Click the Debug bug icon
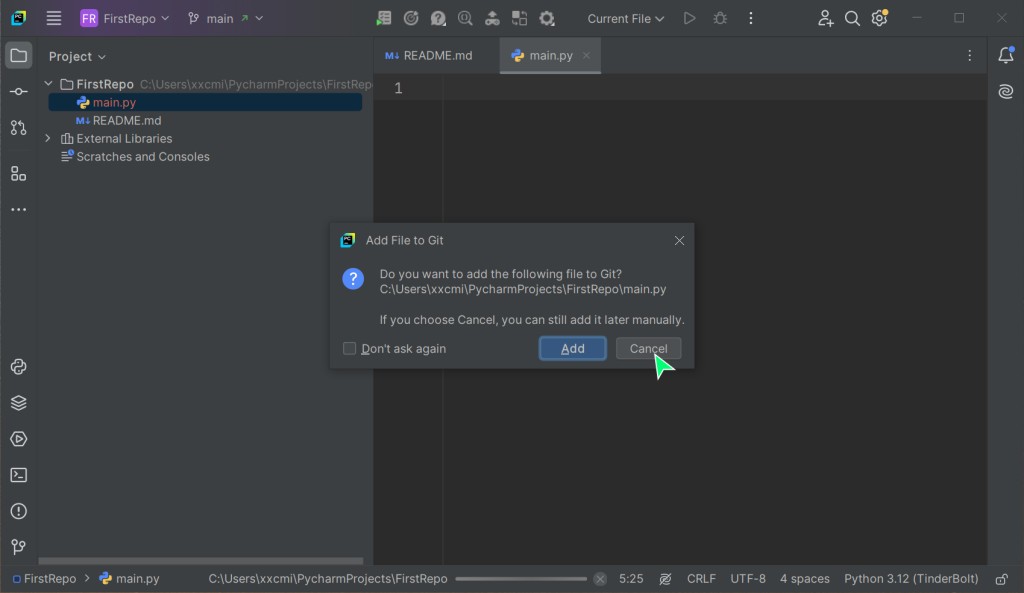 720,18
